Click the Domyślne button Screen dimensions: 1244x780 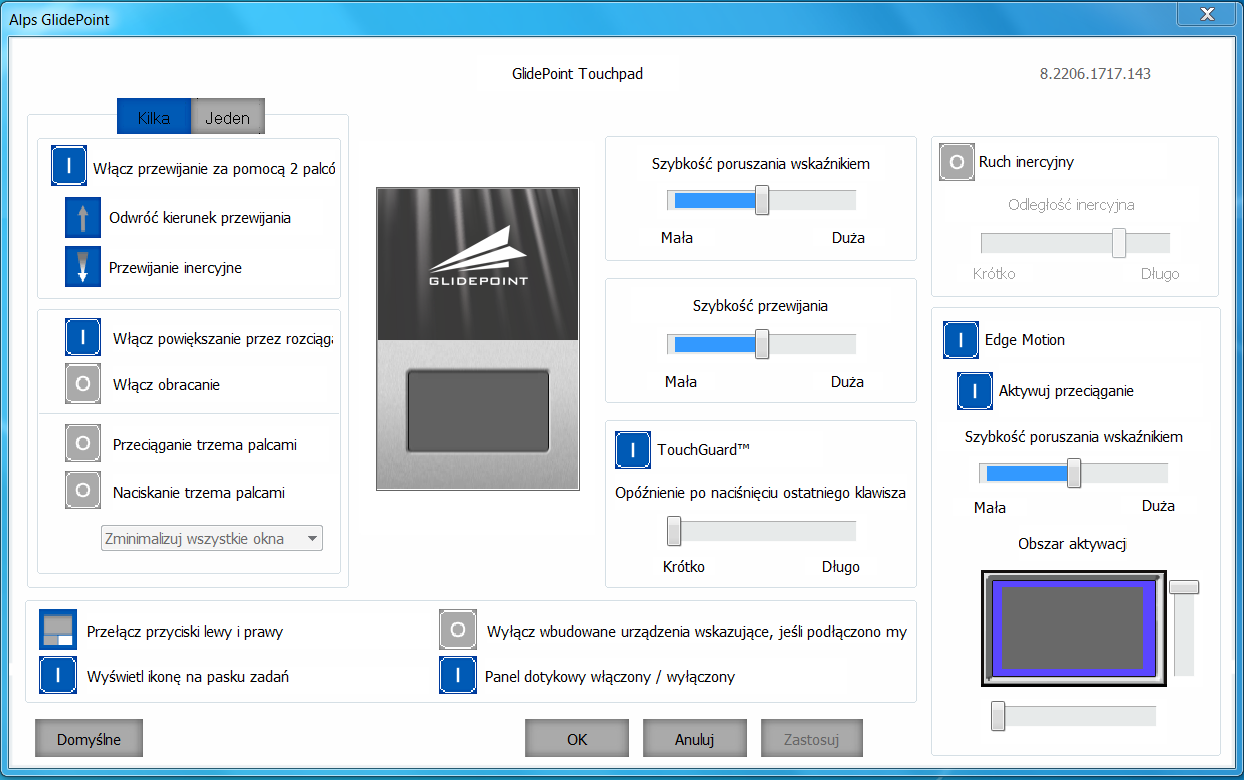pos(89,739)
